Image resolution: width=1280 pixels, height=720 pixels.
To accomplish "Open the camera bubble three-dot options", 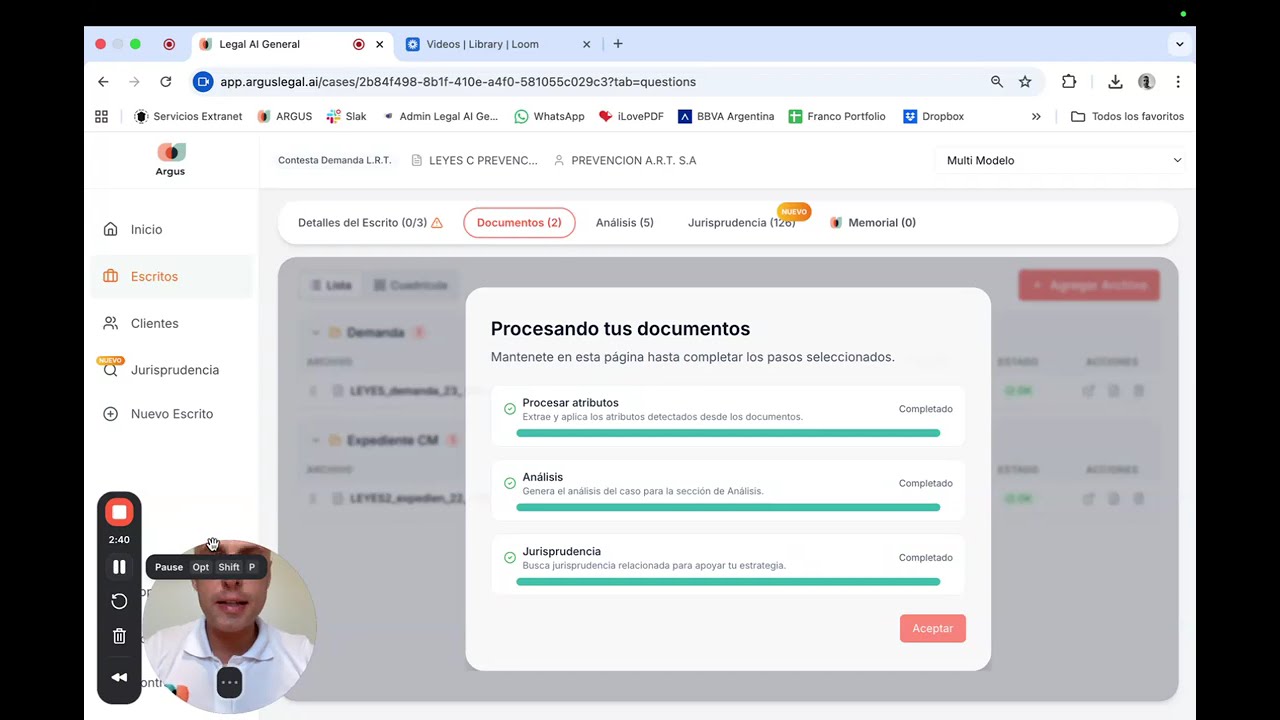I will click(x=229, y=683).
